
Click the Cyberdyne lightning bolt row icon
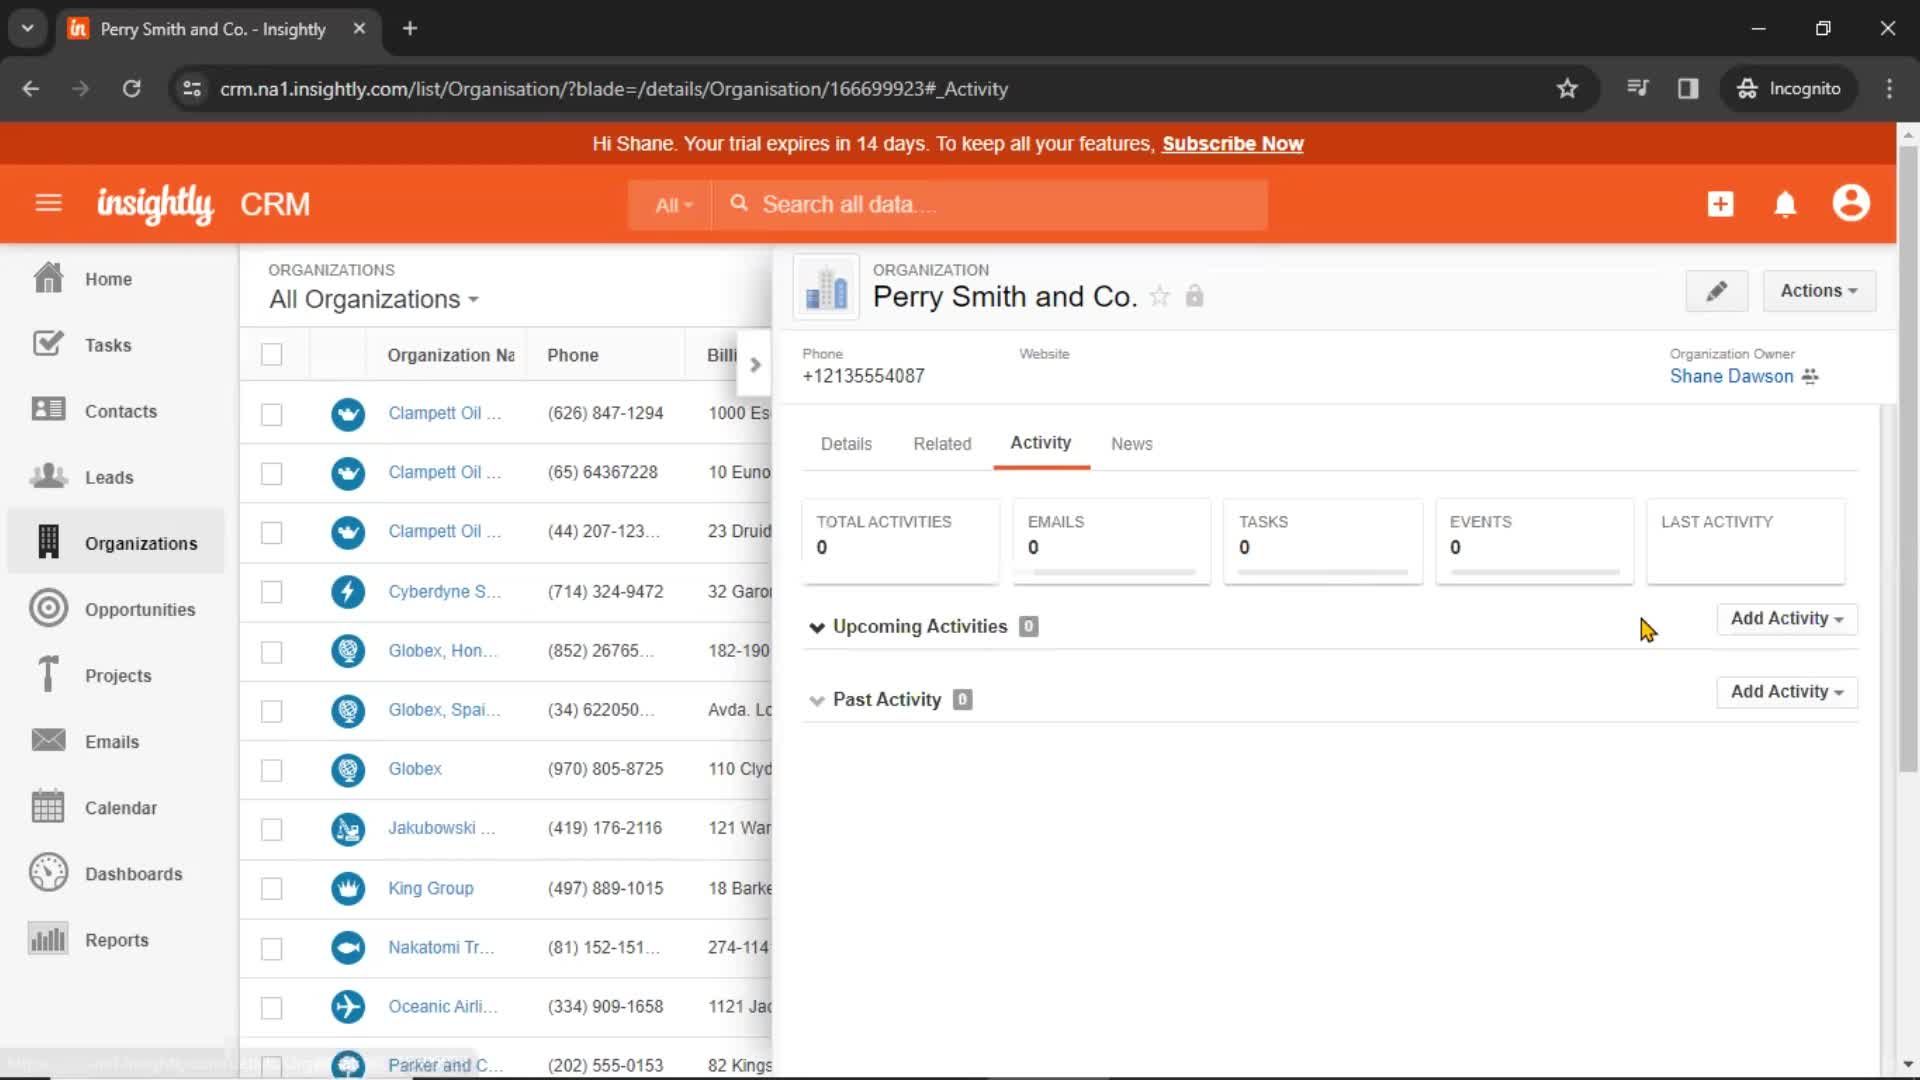[348, 592]
